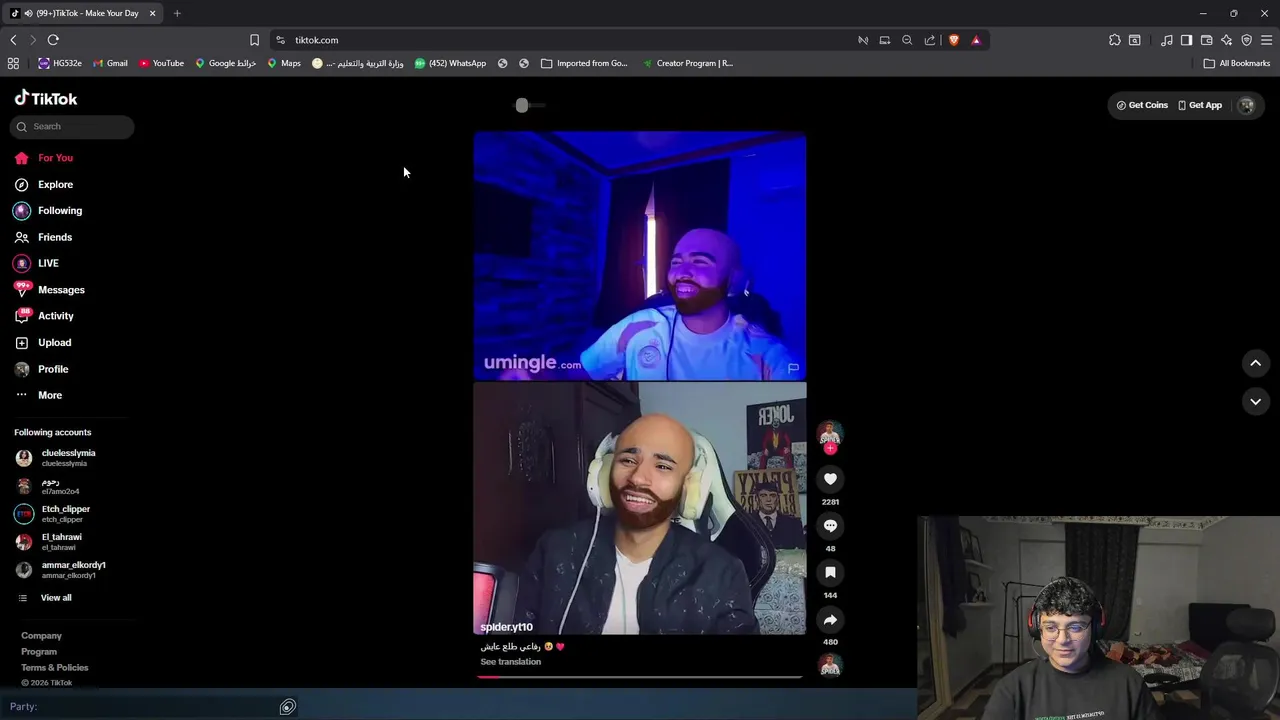Click the Get App button
The image size is (1280, 720).
click(1200, 105)
